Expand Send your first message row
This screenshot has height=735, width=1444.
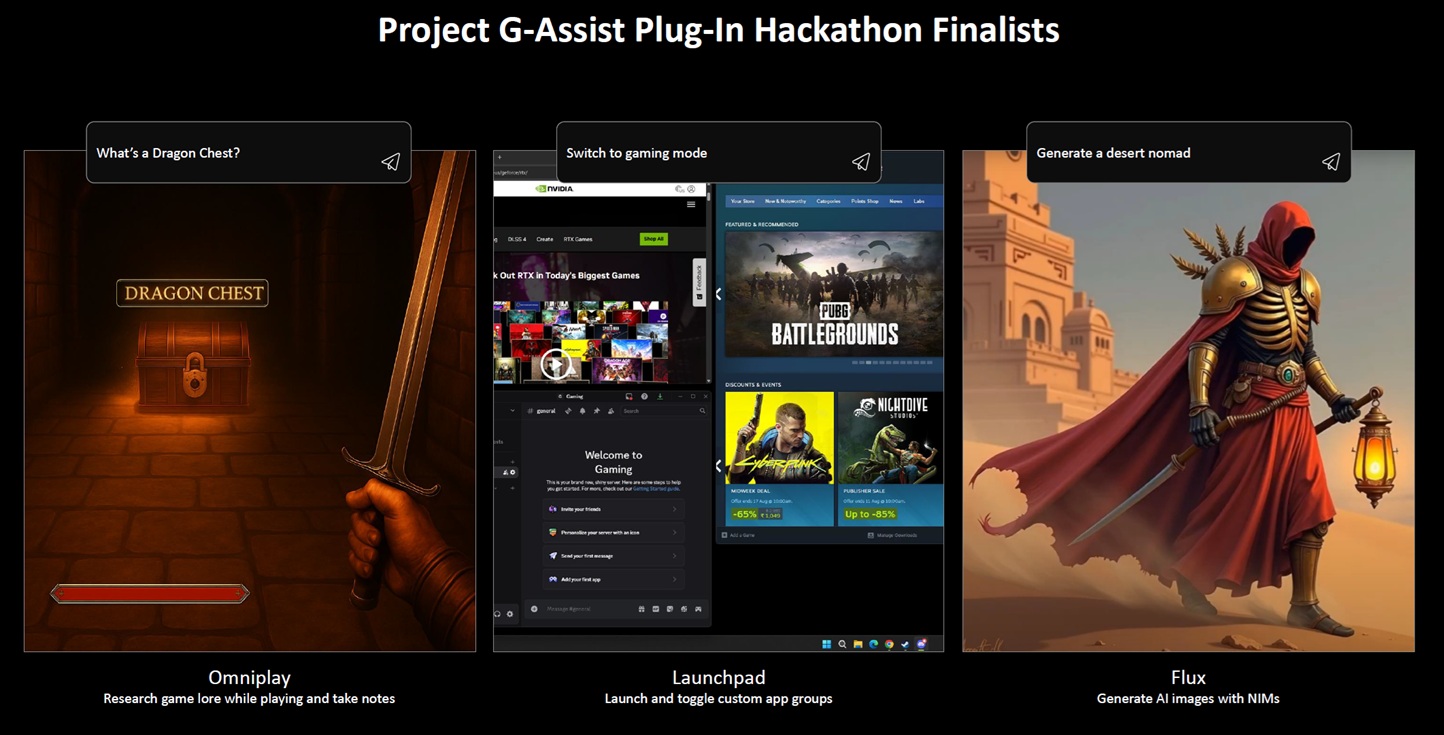pyautogui.click(x=613, y=556)
